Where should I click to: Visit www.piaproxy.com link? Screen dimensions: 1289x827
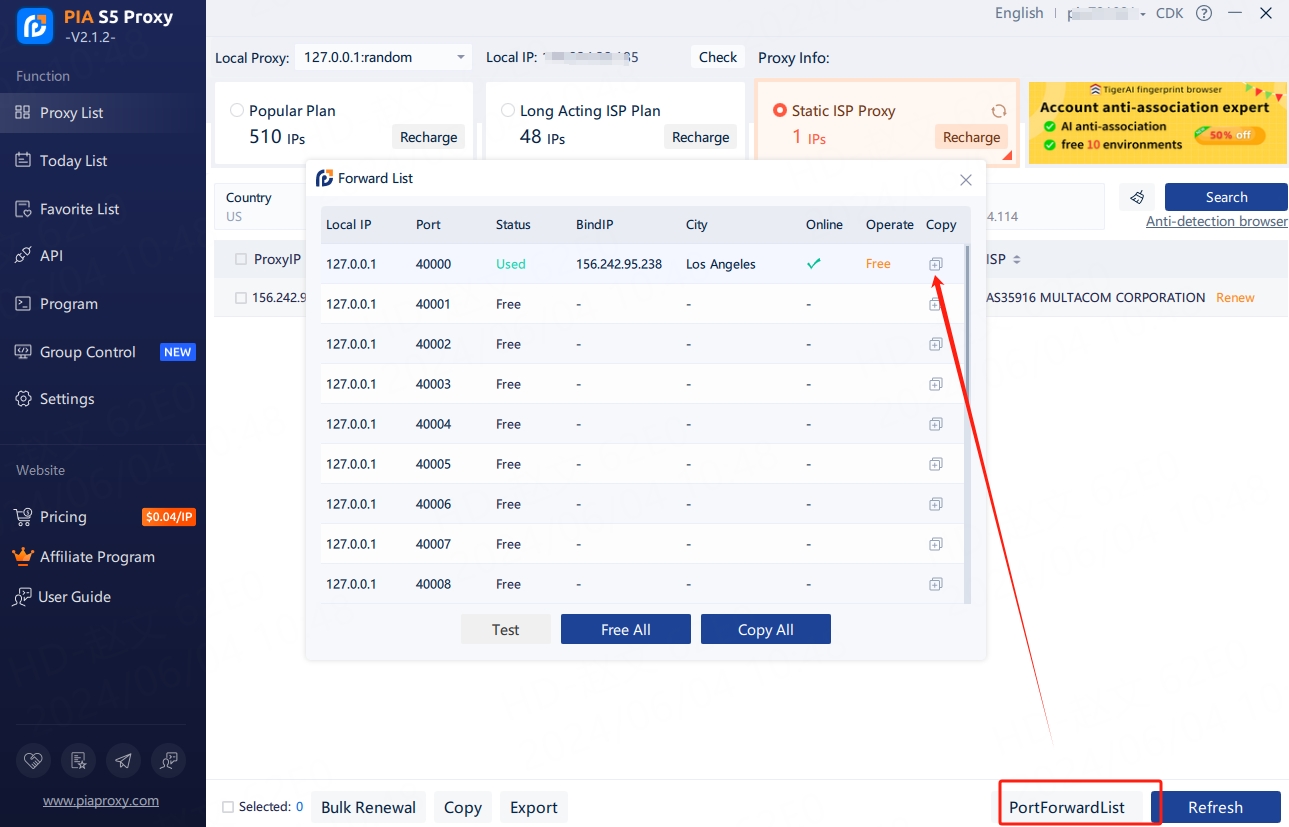click(101, 800)
